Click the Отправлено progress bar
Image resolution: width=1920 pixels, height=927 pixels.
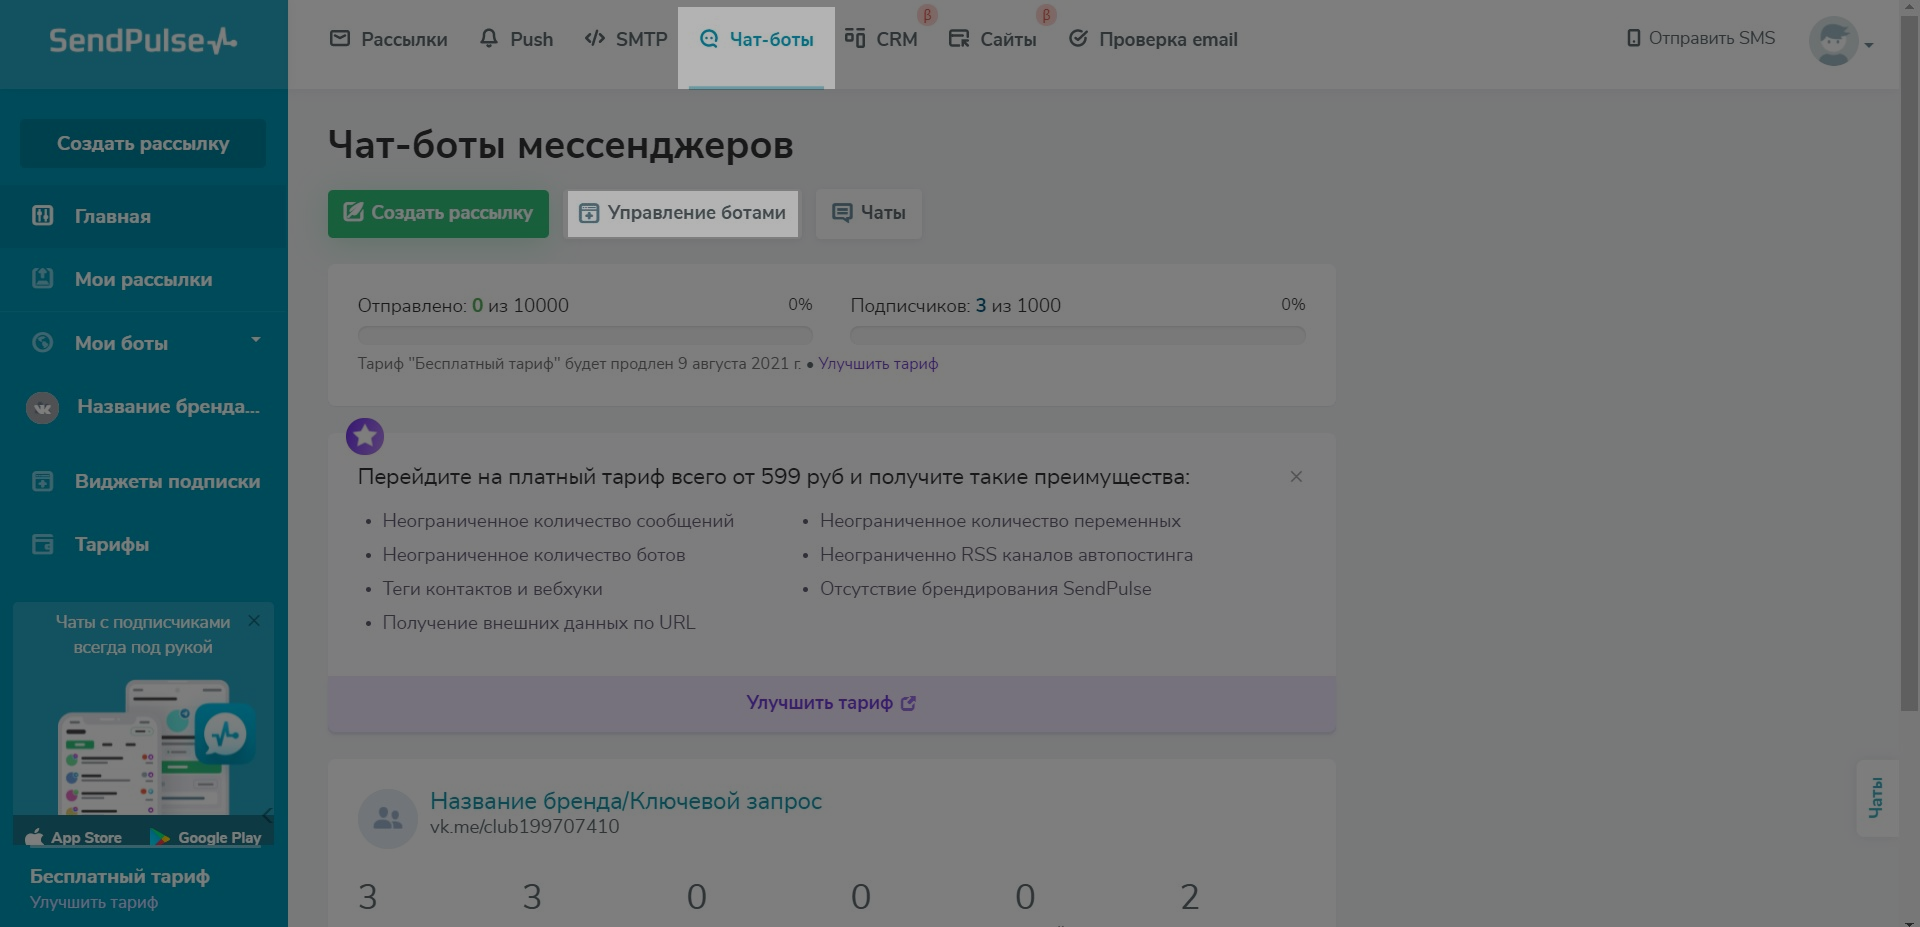(585, 335)
